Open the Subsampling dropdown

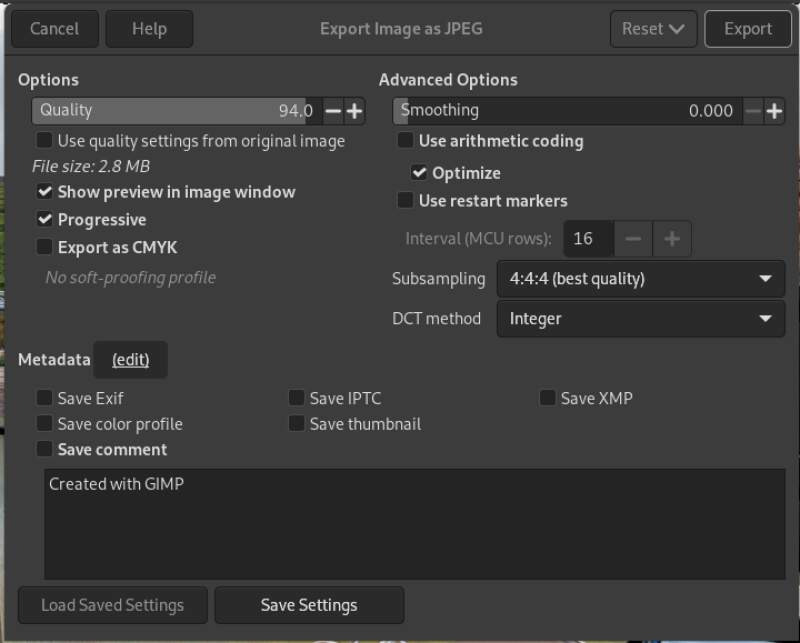click(x=640, y=279)
